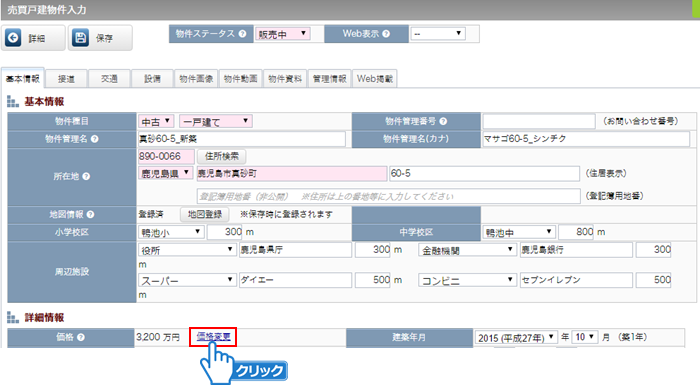Image resolution: width=700 pixels, height=385 pixels.
Task: Click help icon beside 所在地
Action: 86,176
